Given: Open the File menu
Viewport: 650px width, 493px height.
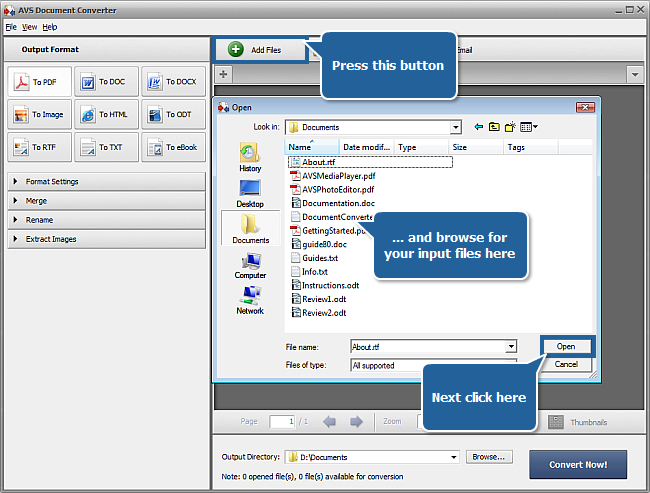Looking at the screenshot, I should click(11, 27).
